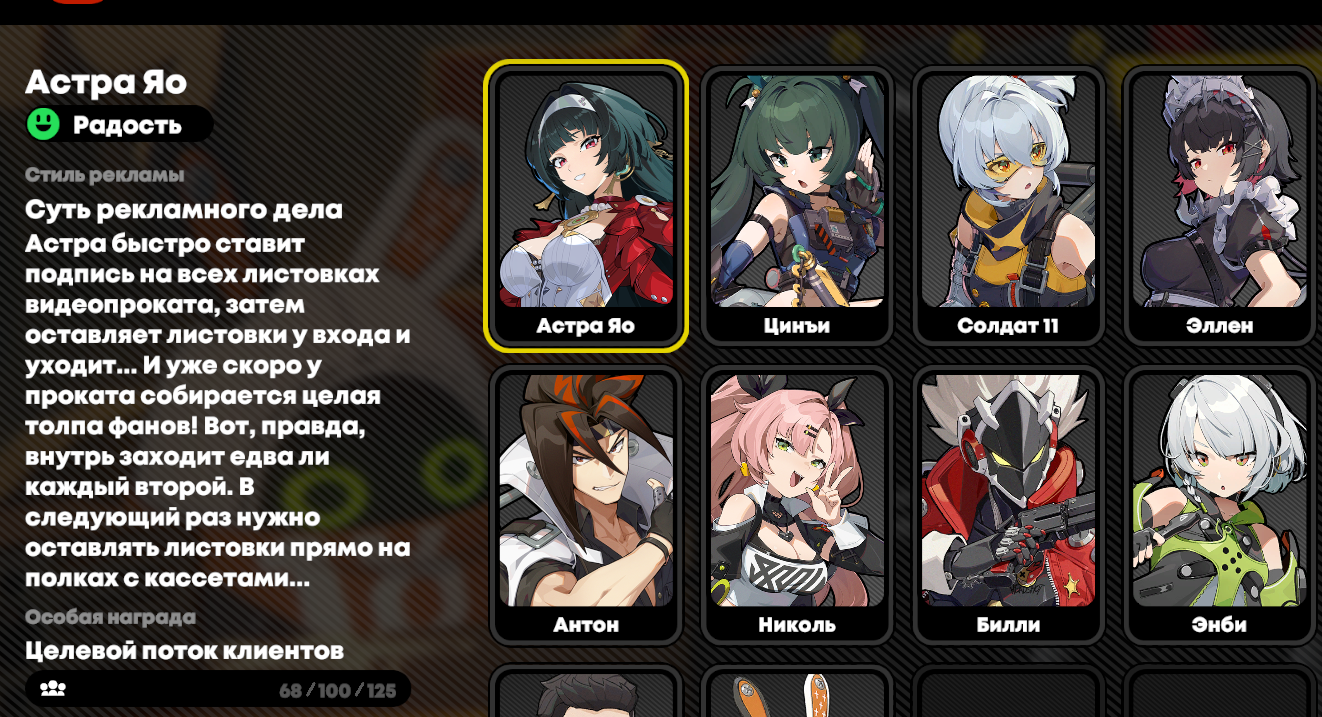The height and width of the screenshot is (717, 1322).
Task: Open the orange rabbit-ear character card
Action: (797, 691)
